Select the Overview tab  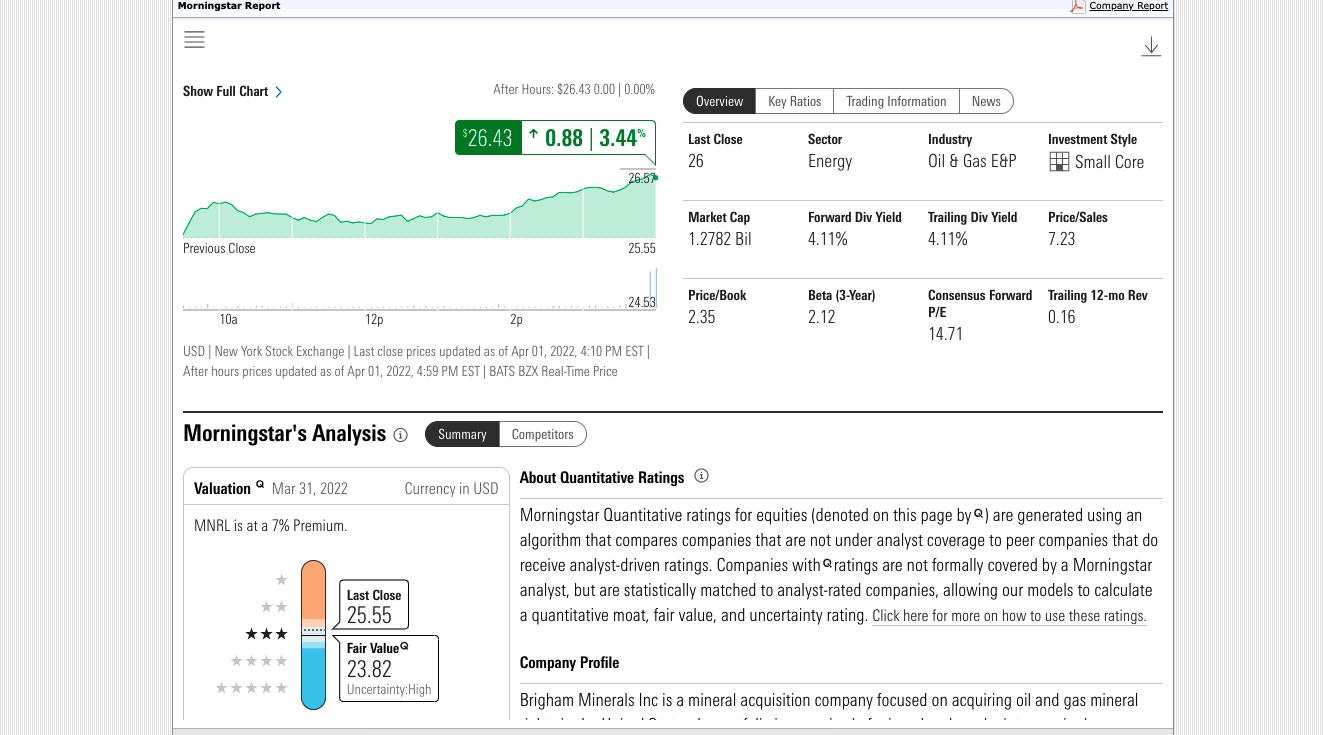click(719, 101)
